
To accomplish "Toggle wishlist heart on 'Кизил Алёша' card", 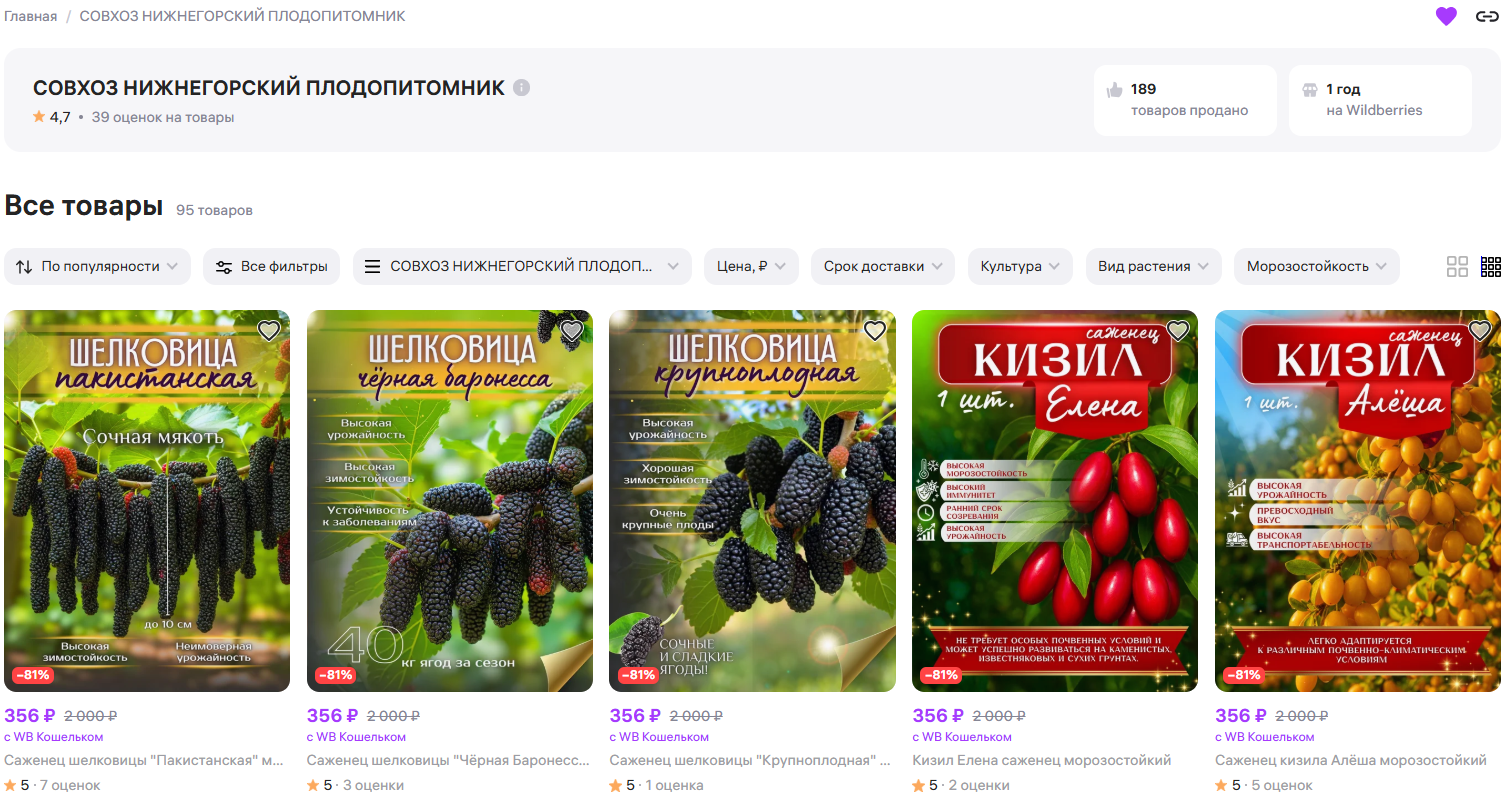I will coord(1480,331).
